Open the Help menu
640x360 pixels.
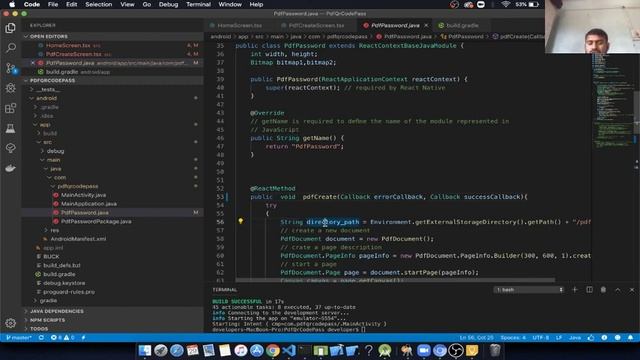point(256,4)
